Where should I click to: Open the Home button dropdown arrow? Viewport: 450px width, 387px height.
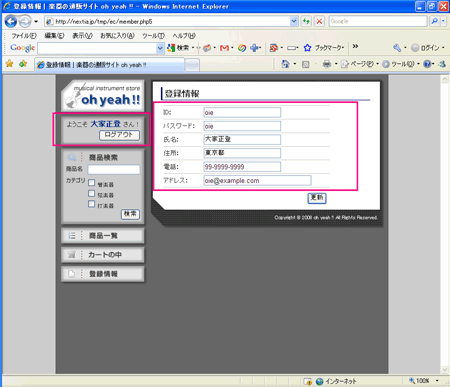point(295,64)
